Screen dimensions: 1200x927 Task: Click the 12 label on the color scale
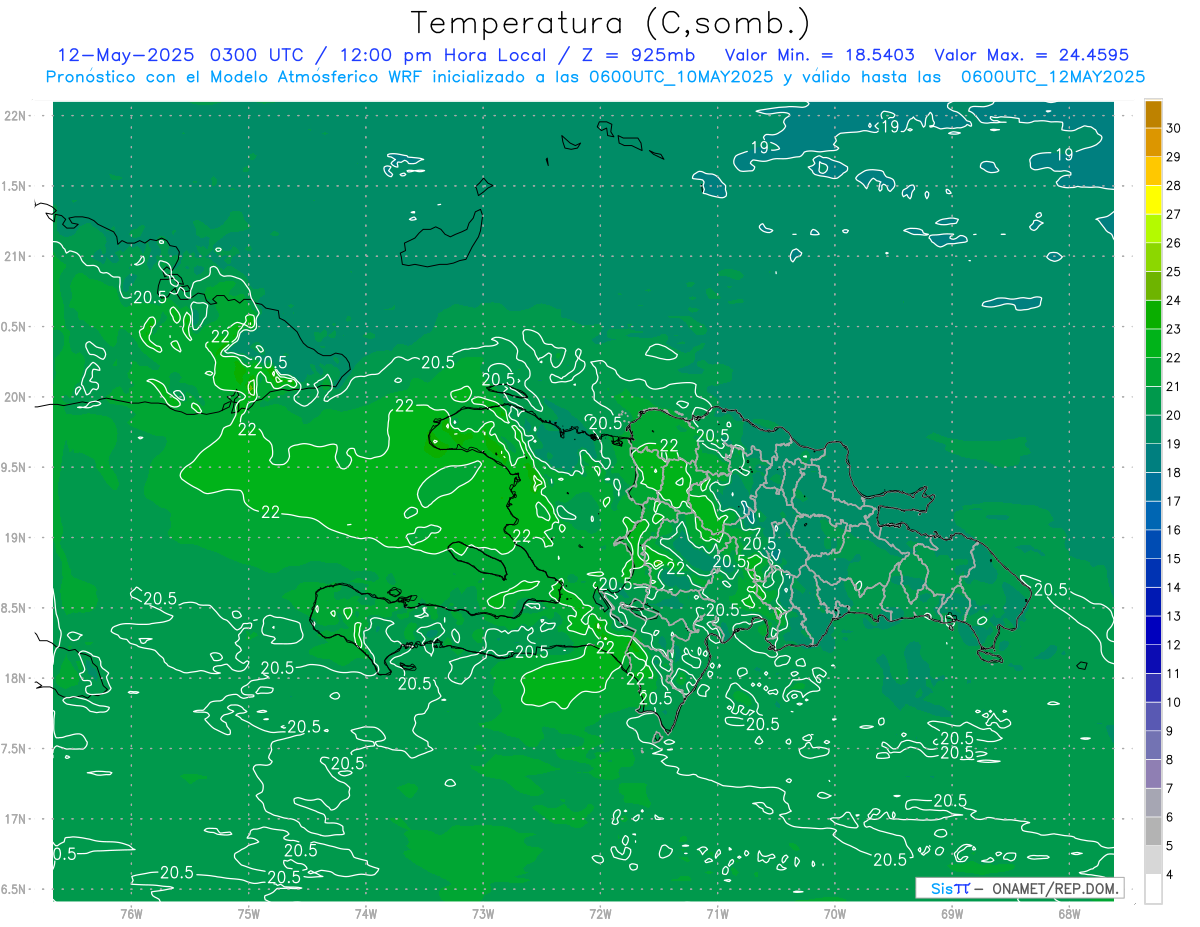[1174, 645]
